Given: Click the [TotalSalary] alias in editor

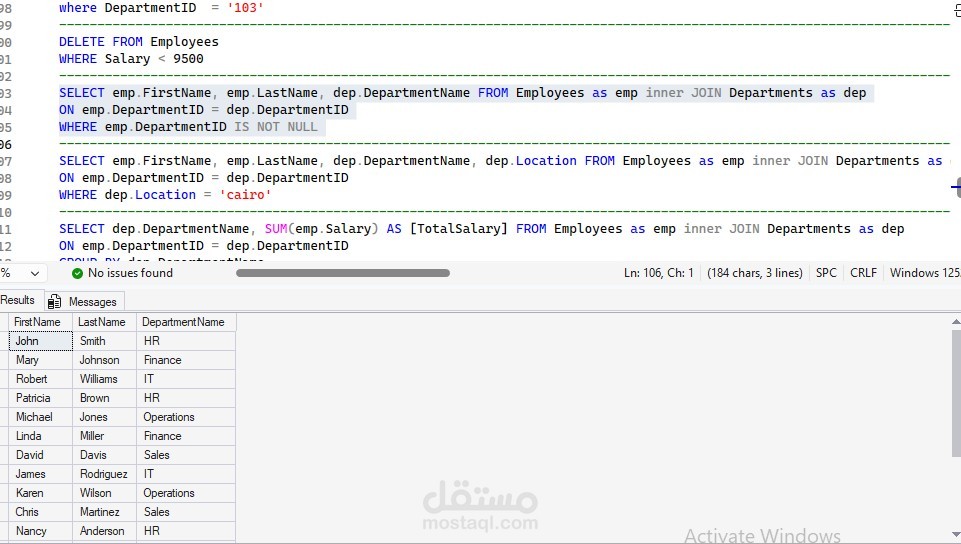Looking at the screenshot, I should coord(458,229).
